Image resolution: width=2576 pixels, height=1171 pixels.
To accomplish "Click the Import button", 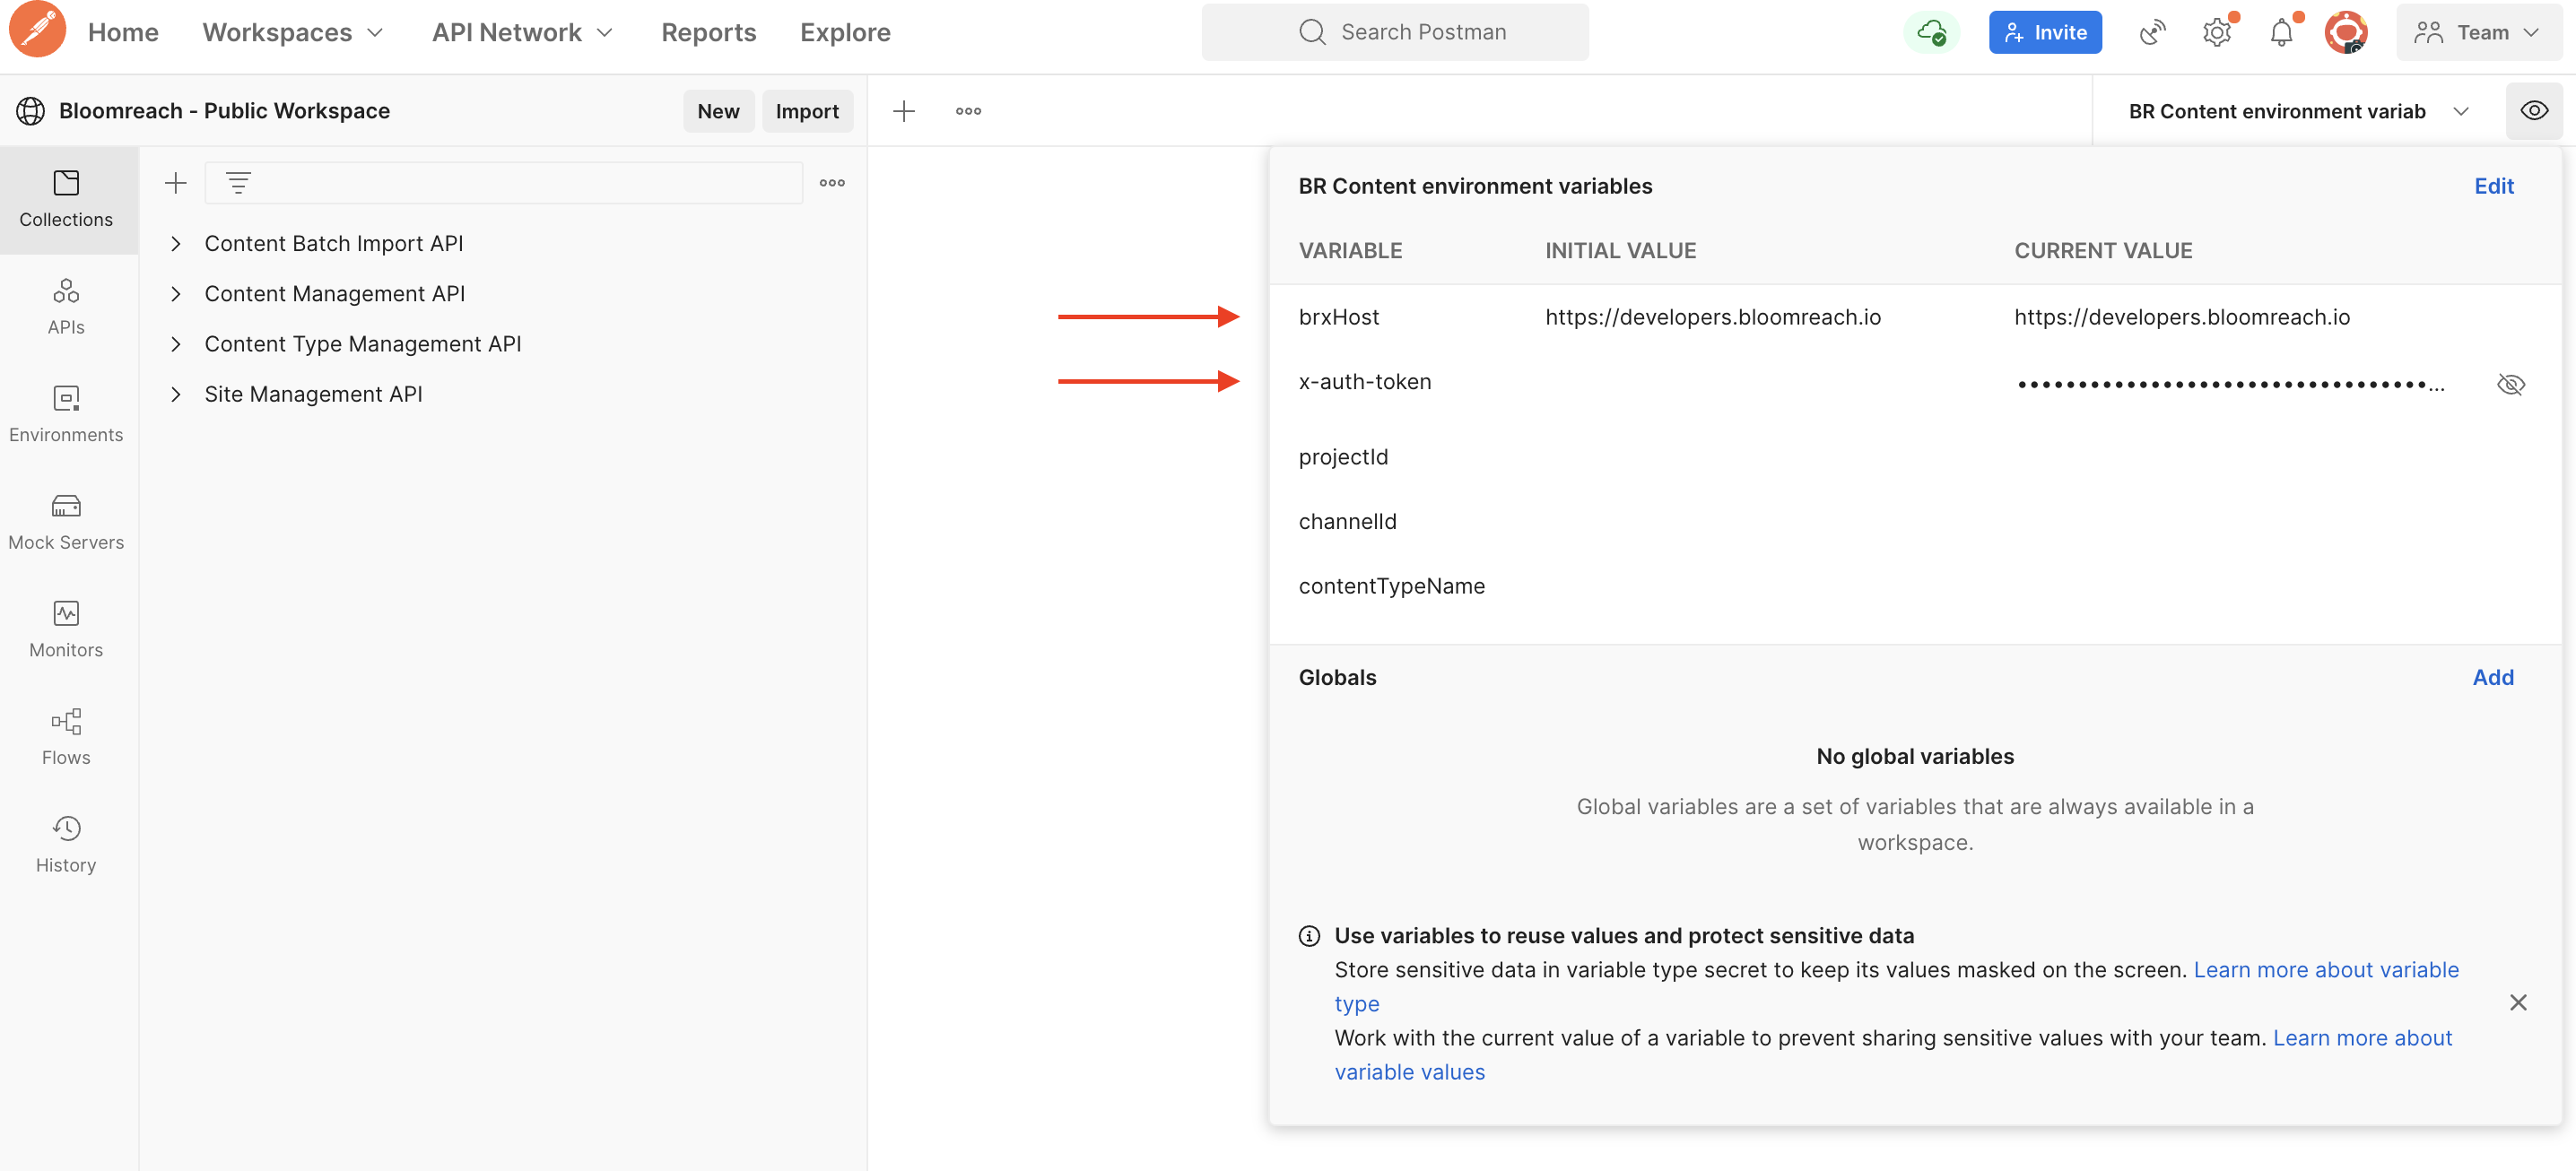I will [806, 111].
